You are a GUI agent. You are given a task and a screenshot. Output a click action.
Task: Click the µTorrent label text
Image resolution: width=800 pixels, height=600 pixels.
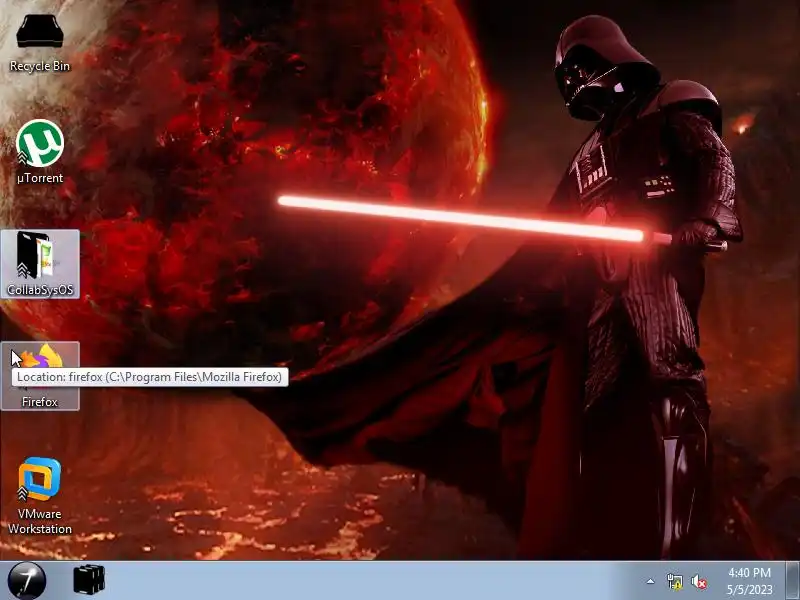(x=40, y=178)
